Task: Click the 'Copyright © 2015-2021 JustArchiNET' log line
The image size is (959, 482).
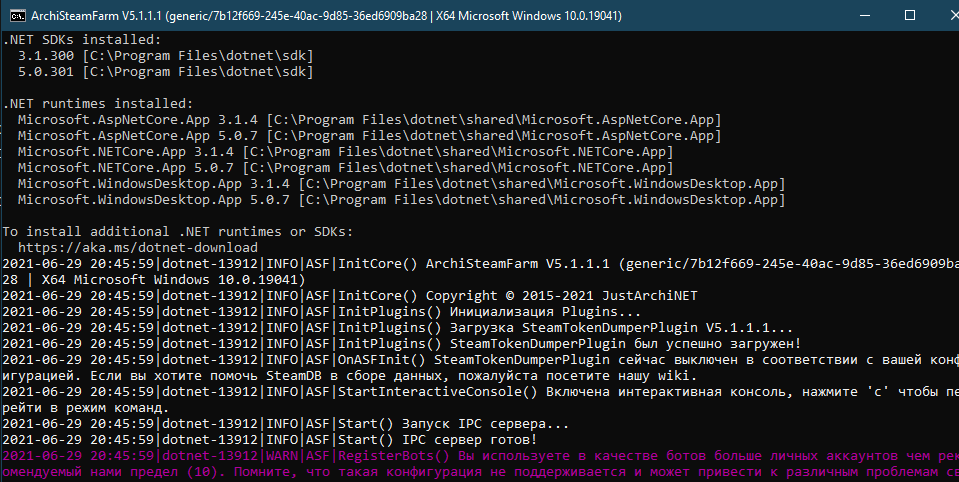Action: 349,296
